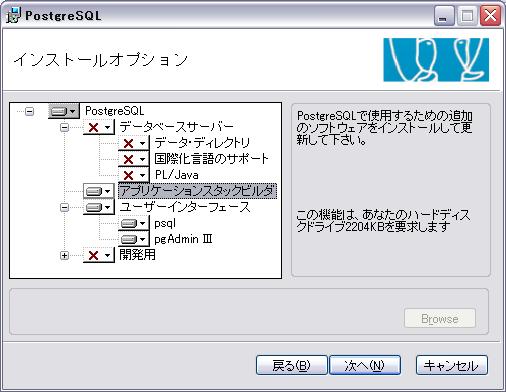Collapse the PostgreSQL root tree node

pyautogui.click(x=30, y=111)
